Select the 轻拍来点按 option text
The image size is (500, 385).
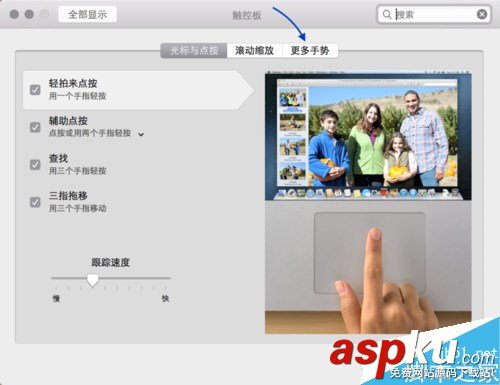pos(73,83)
